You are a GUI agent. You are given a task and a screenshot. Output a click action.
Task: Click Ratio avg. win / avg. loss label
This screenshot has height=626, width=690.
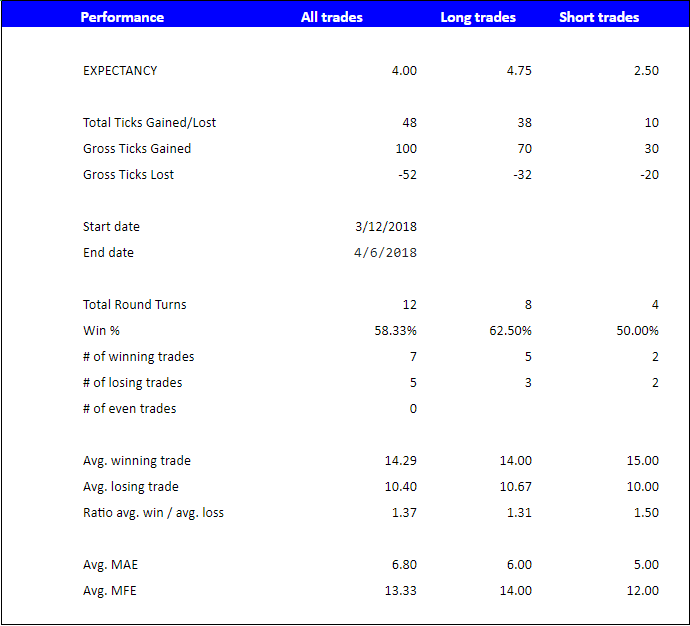[x=153, y=513]
